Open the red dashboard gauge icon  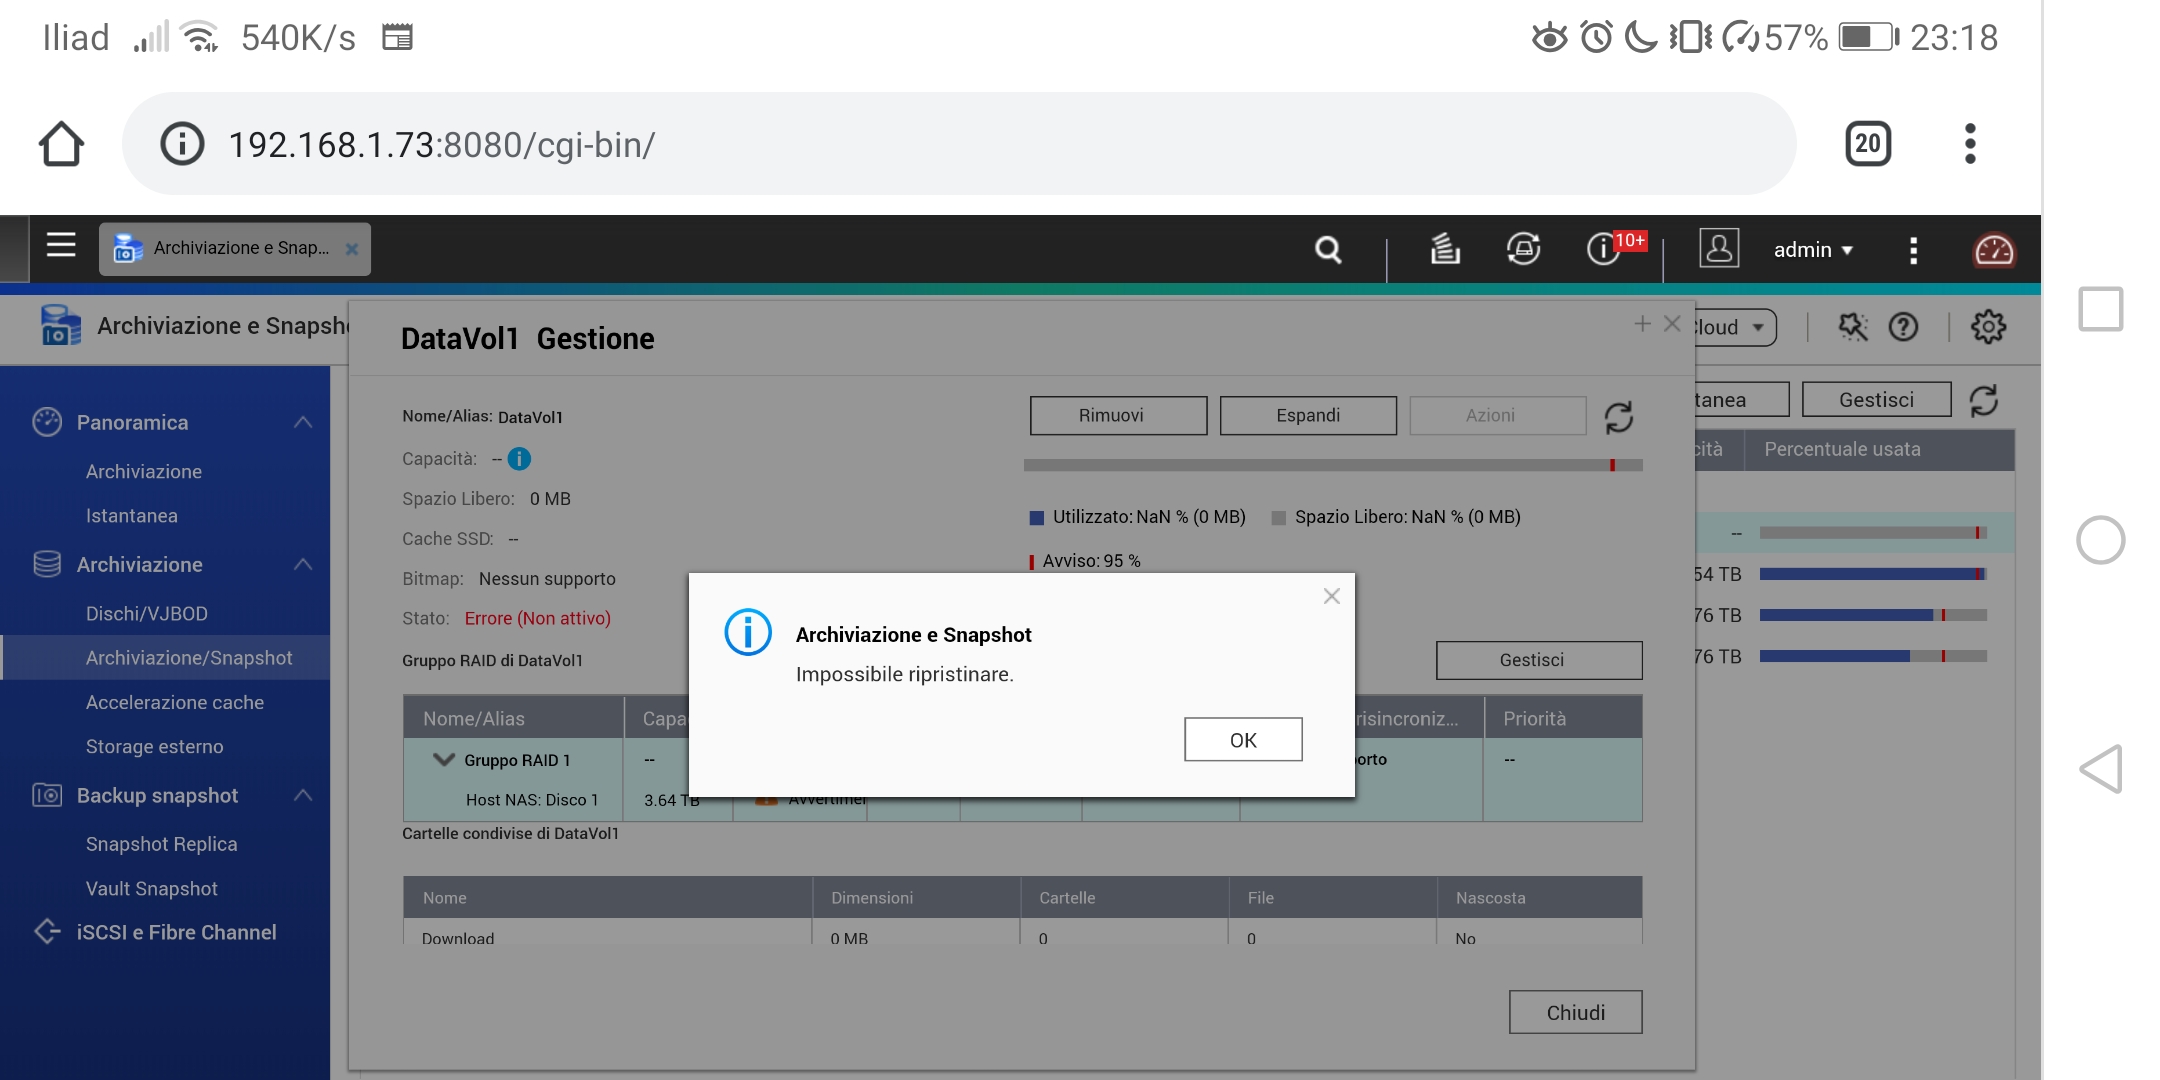1993,250
